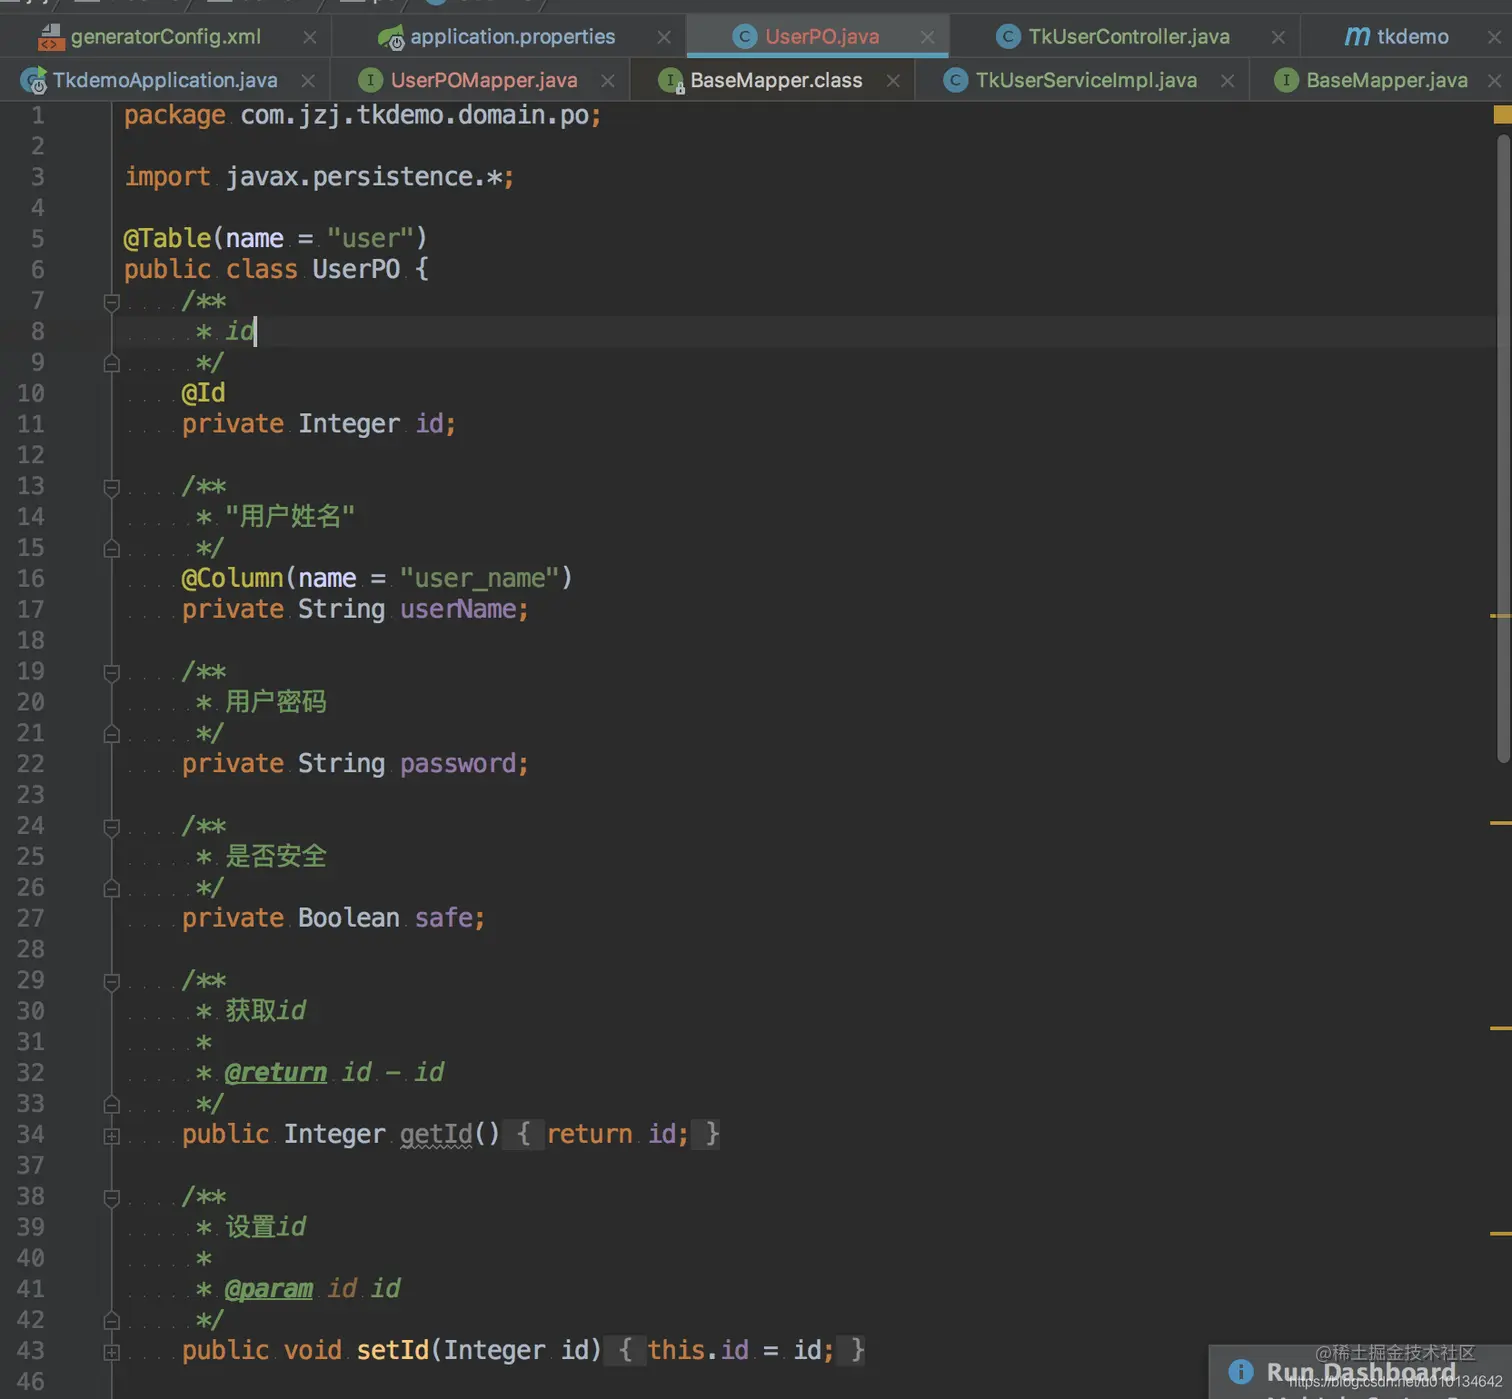
Task: Click the interface icon on UserPOMapper.java tab
Action: (x=370, y=80)
